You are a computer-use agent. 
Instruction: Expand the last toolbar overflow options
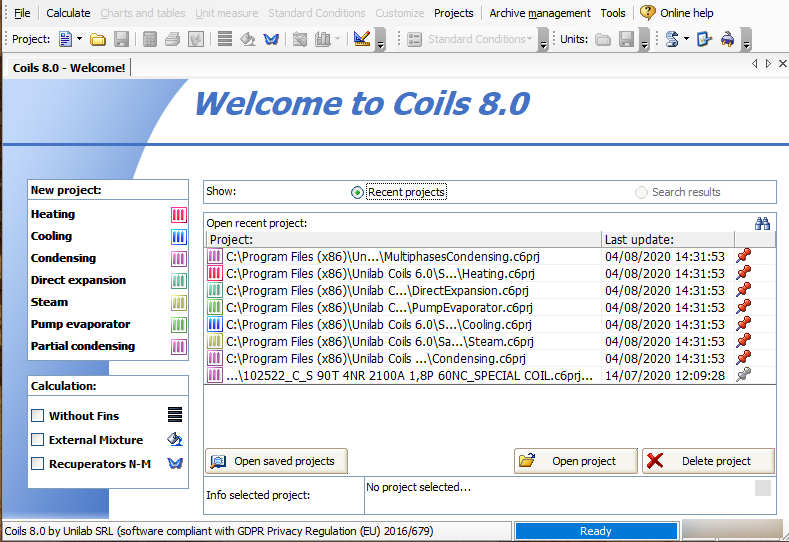tap(747, 39)
